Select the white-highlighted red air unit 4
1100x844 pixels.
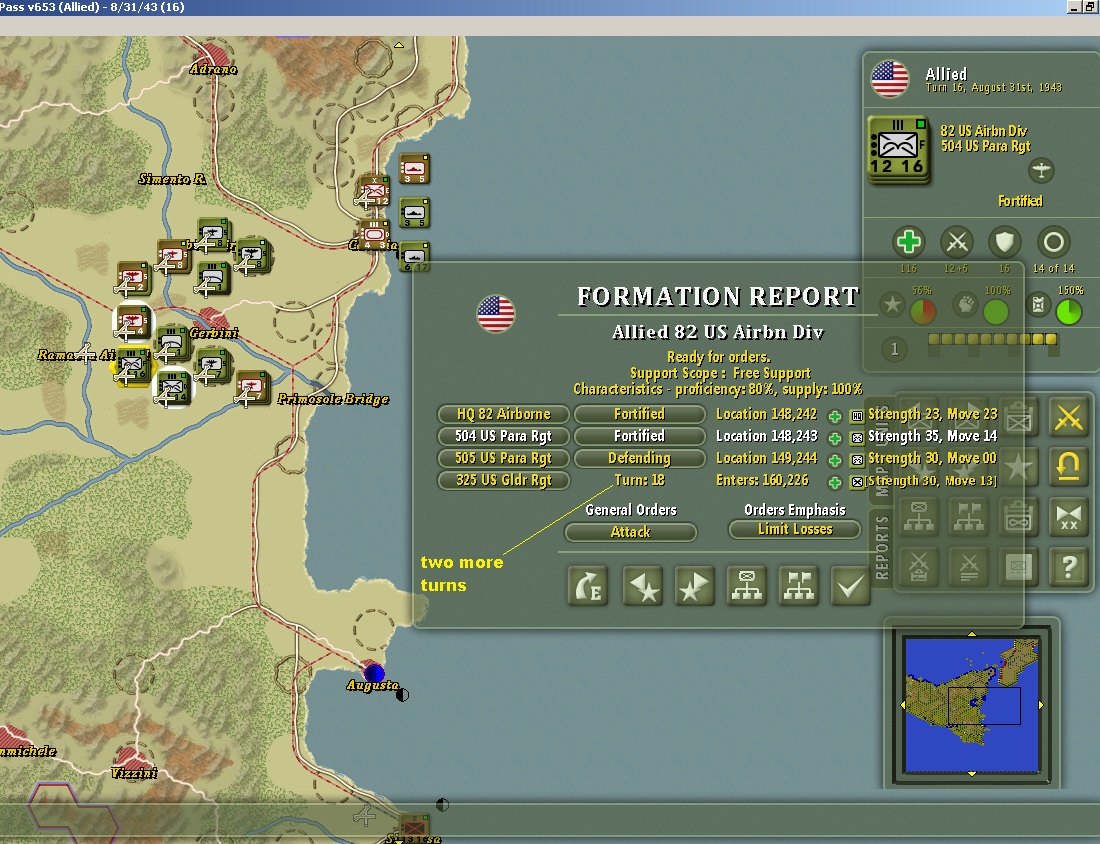(x=132, y=321)
